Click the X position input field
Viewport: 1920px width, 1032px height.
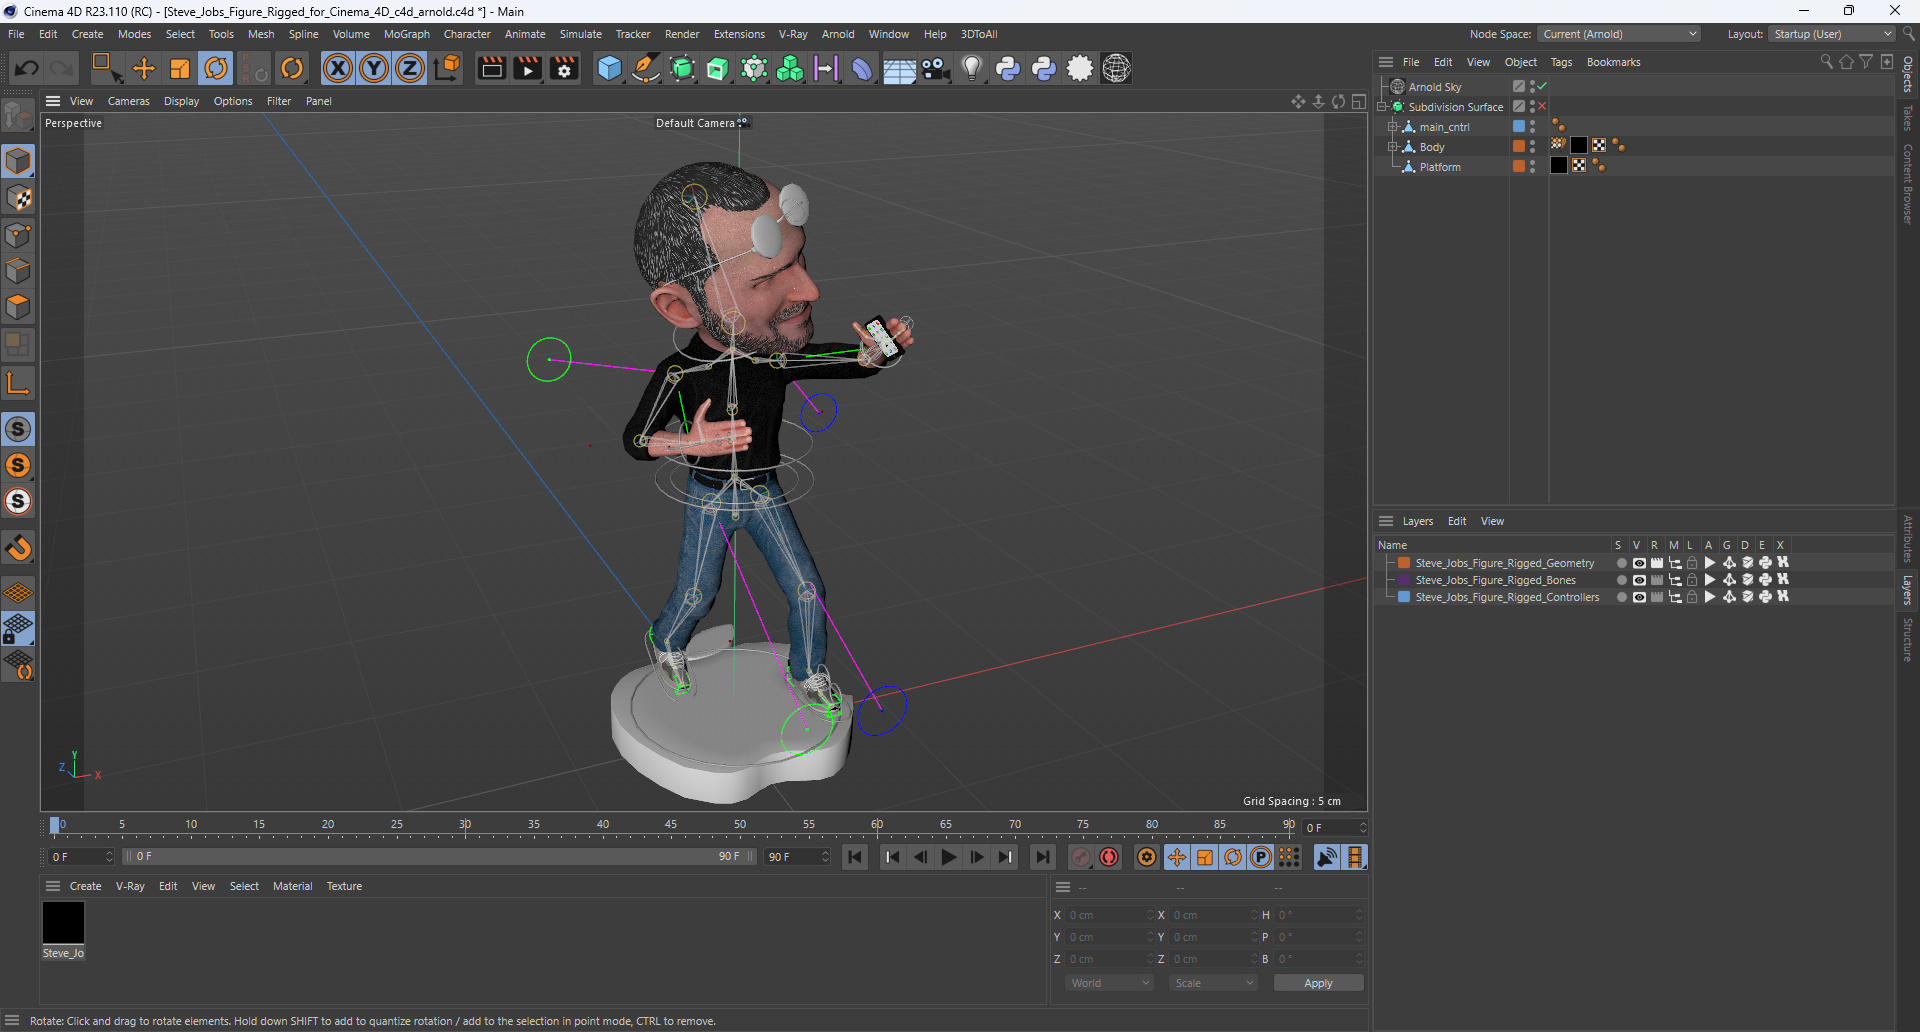click(x=1110, y=915)
